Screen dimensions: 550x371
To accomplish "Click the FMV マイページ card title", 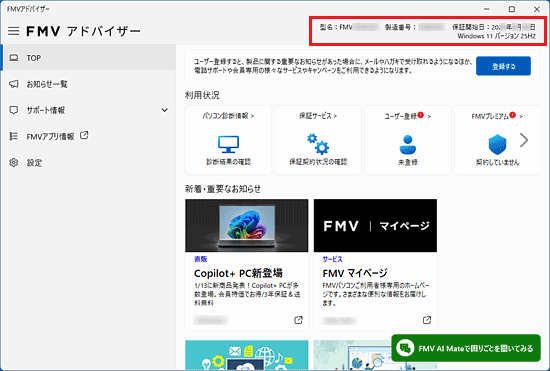I will click(x=355, y=273).
